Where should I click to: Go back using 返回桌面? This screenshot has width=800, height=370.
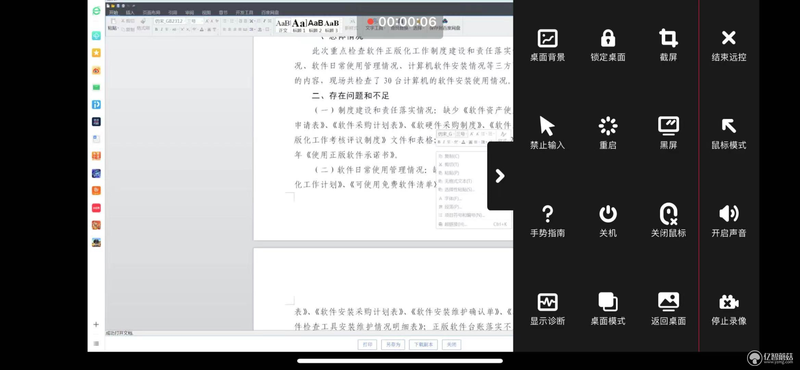tap(668, 309)
